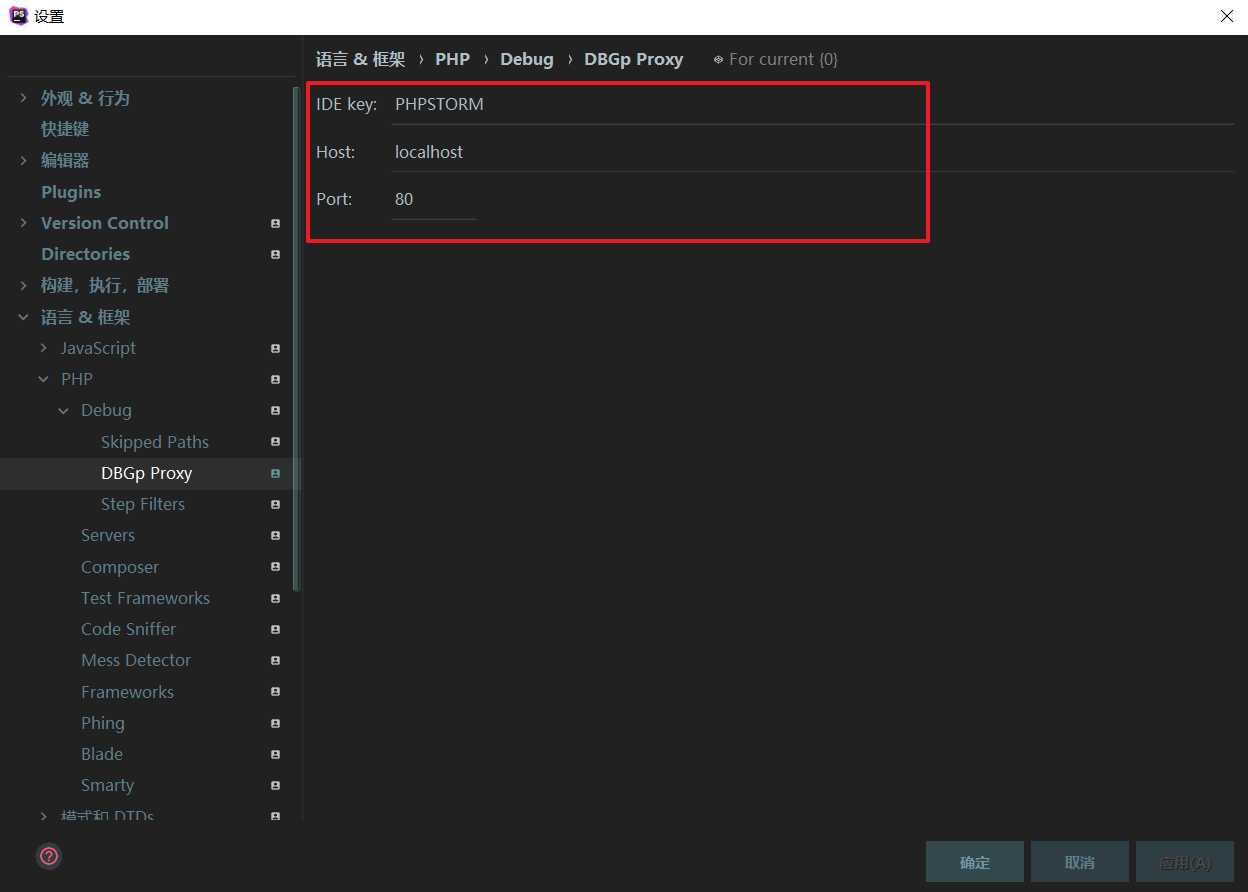1248x892 pixels.
Task: Click project-level icon beside Test Frameworks
Action: pyautogui.click(x=275, y=599)
